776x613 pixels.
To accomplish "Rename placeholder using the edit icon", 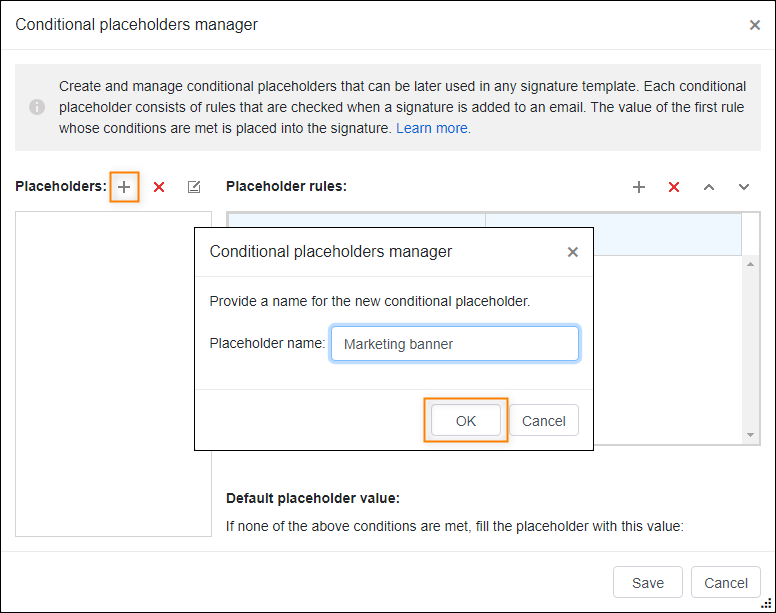I will point(194,187).
